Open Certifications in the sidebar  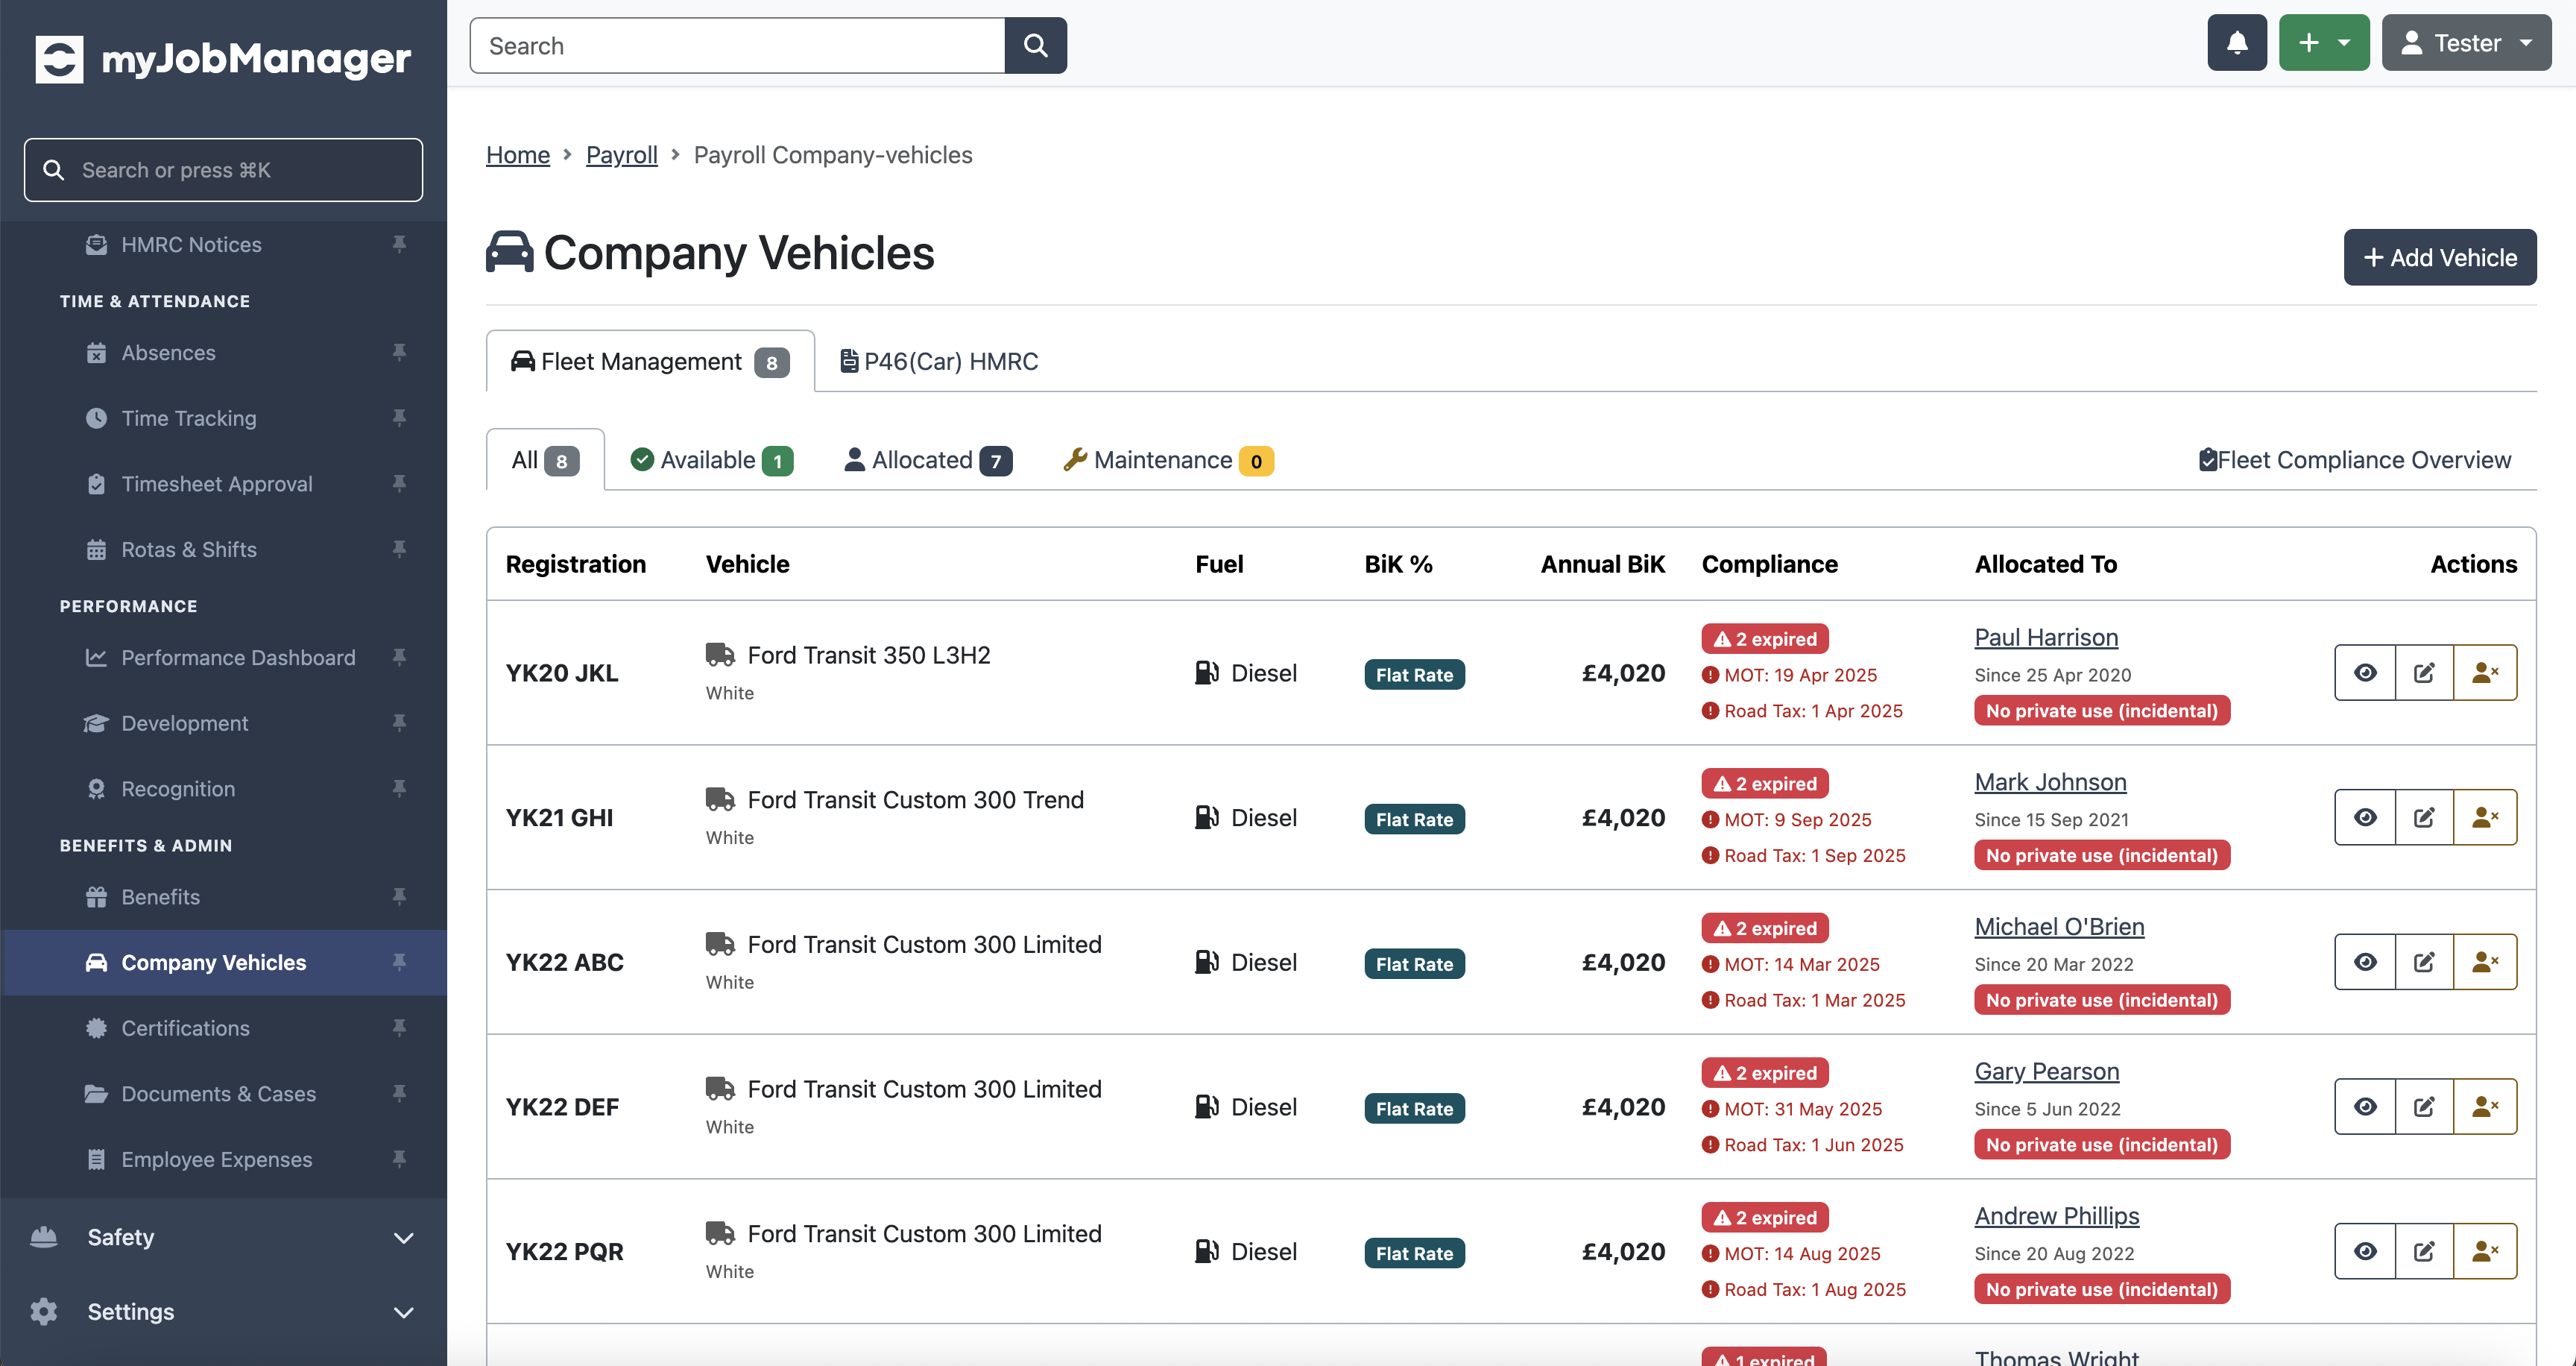point(223,1028)
